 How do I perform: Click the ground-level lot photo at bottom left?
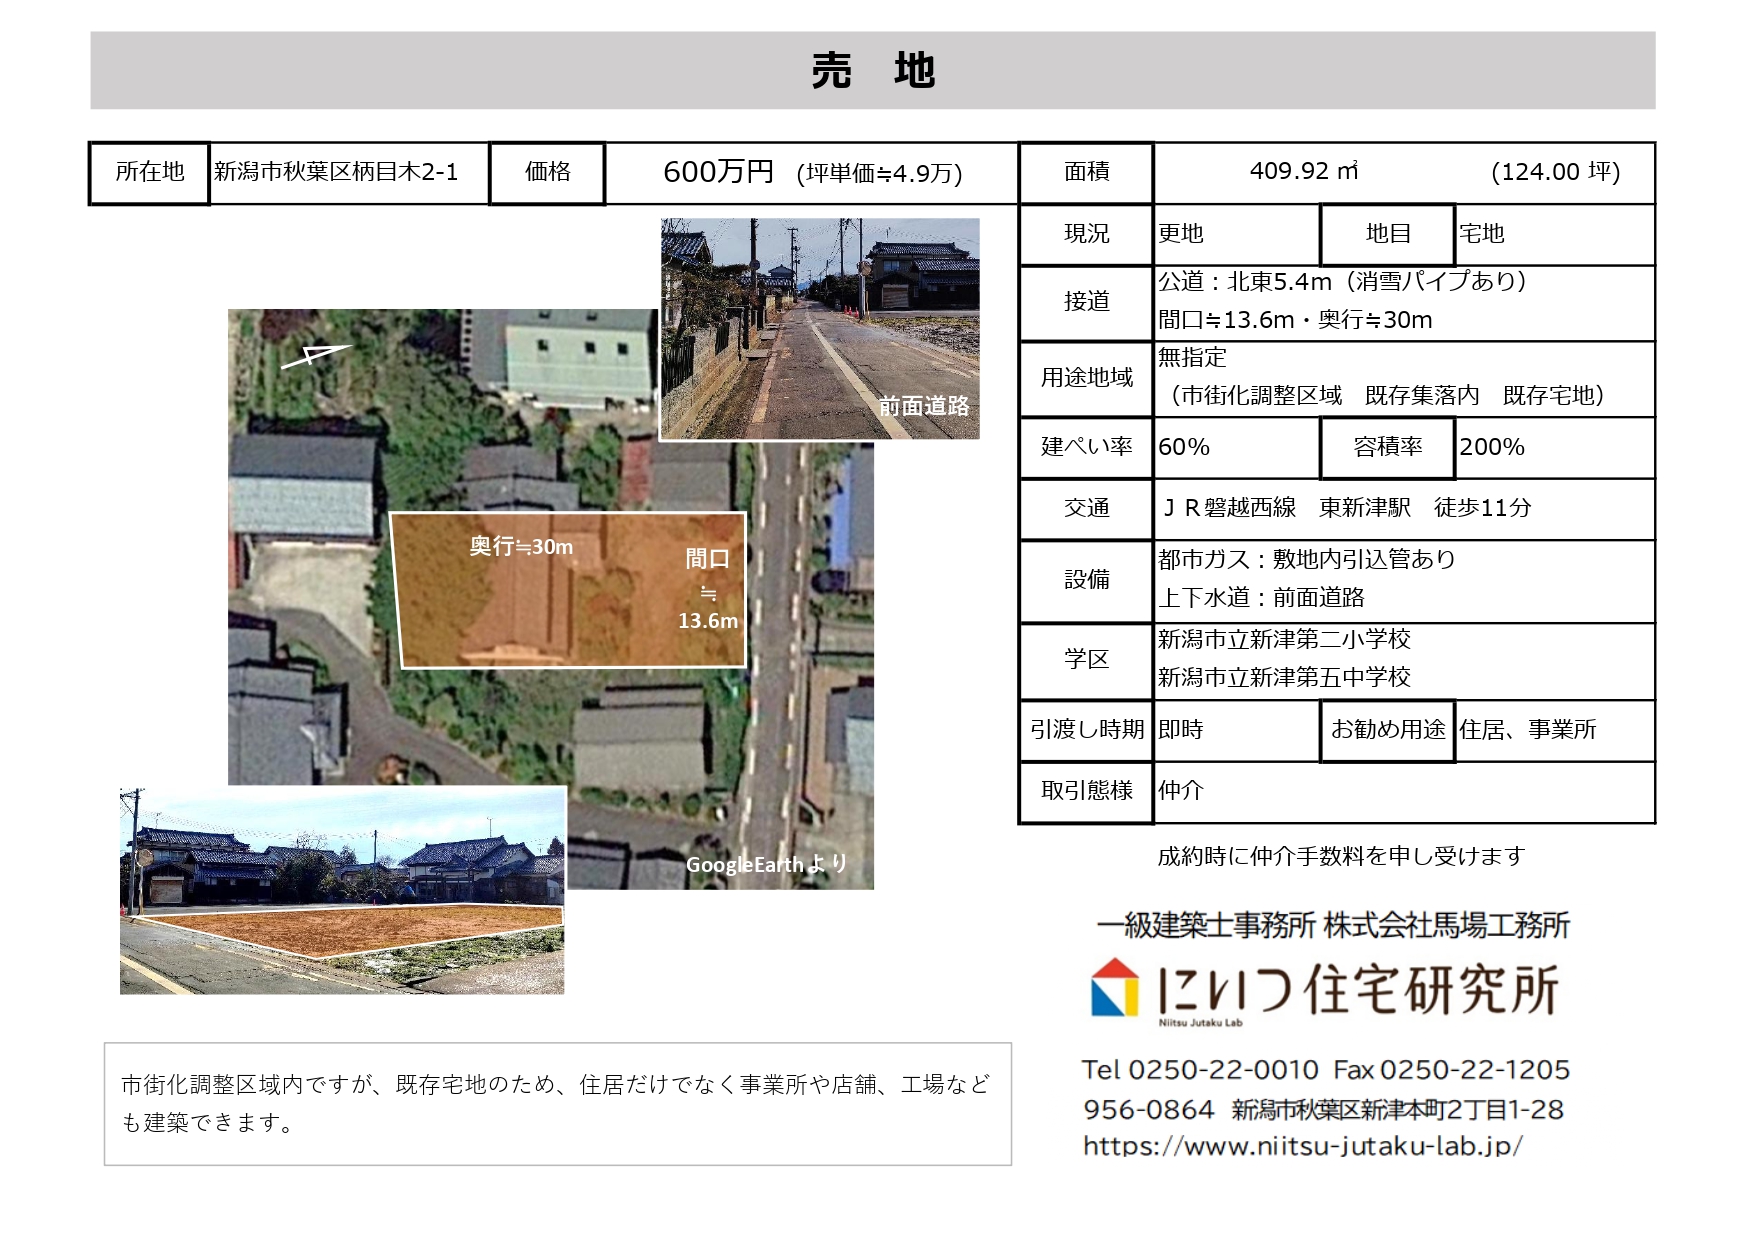click(x=341, y=890)
